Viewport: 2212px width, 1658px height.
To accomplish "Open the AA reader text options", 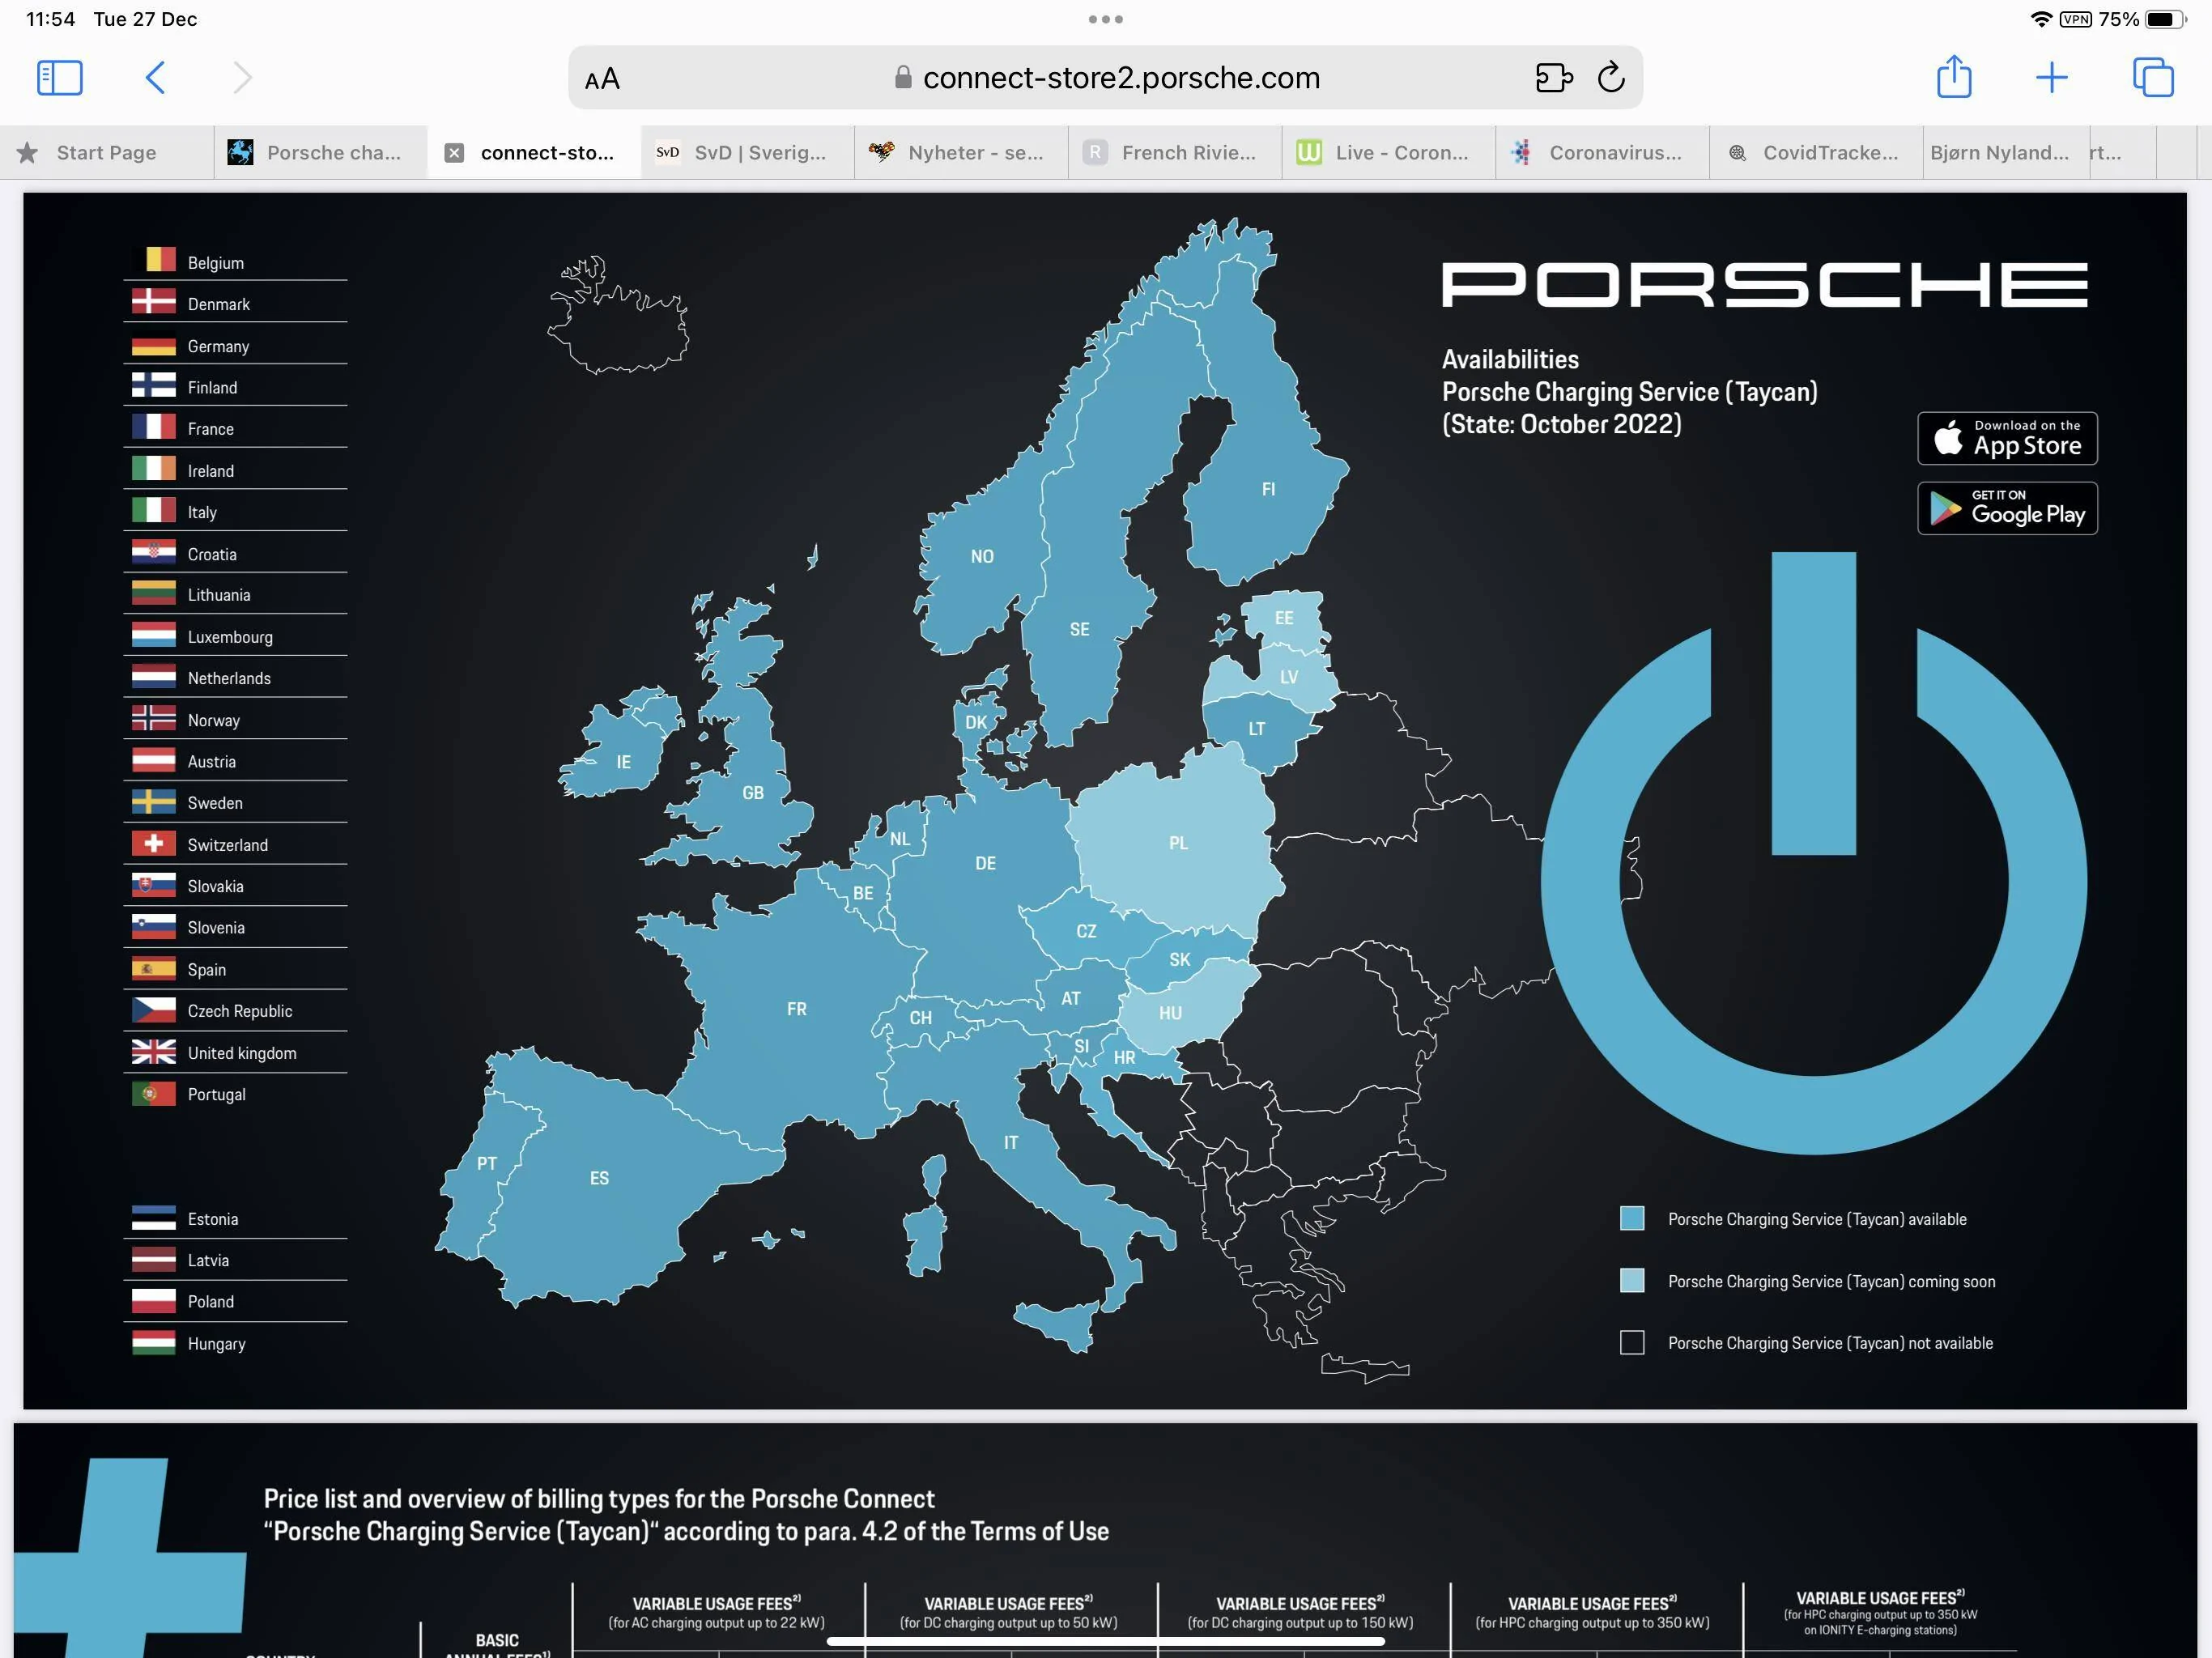I will click(x=602, y=79).
